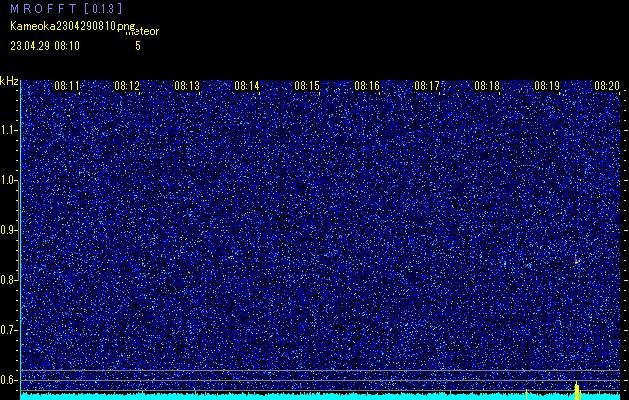Select the 08:13 time label

(x=187, y=86)
